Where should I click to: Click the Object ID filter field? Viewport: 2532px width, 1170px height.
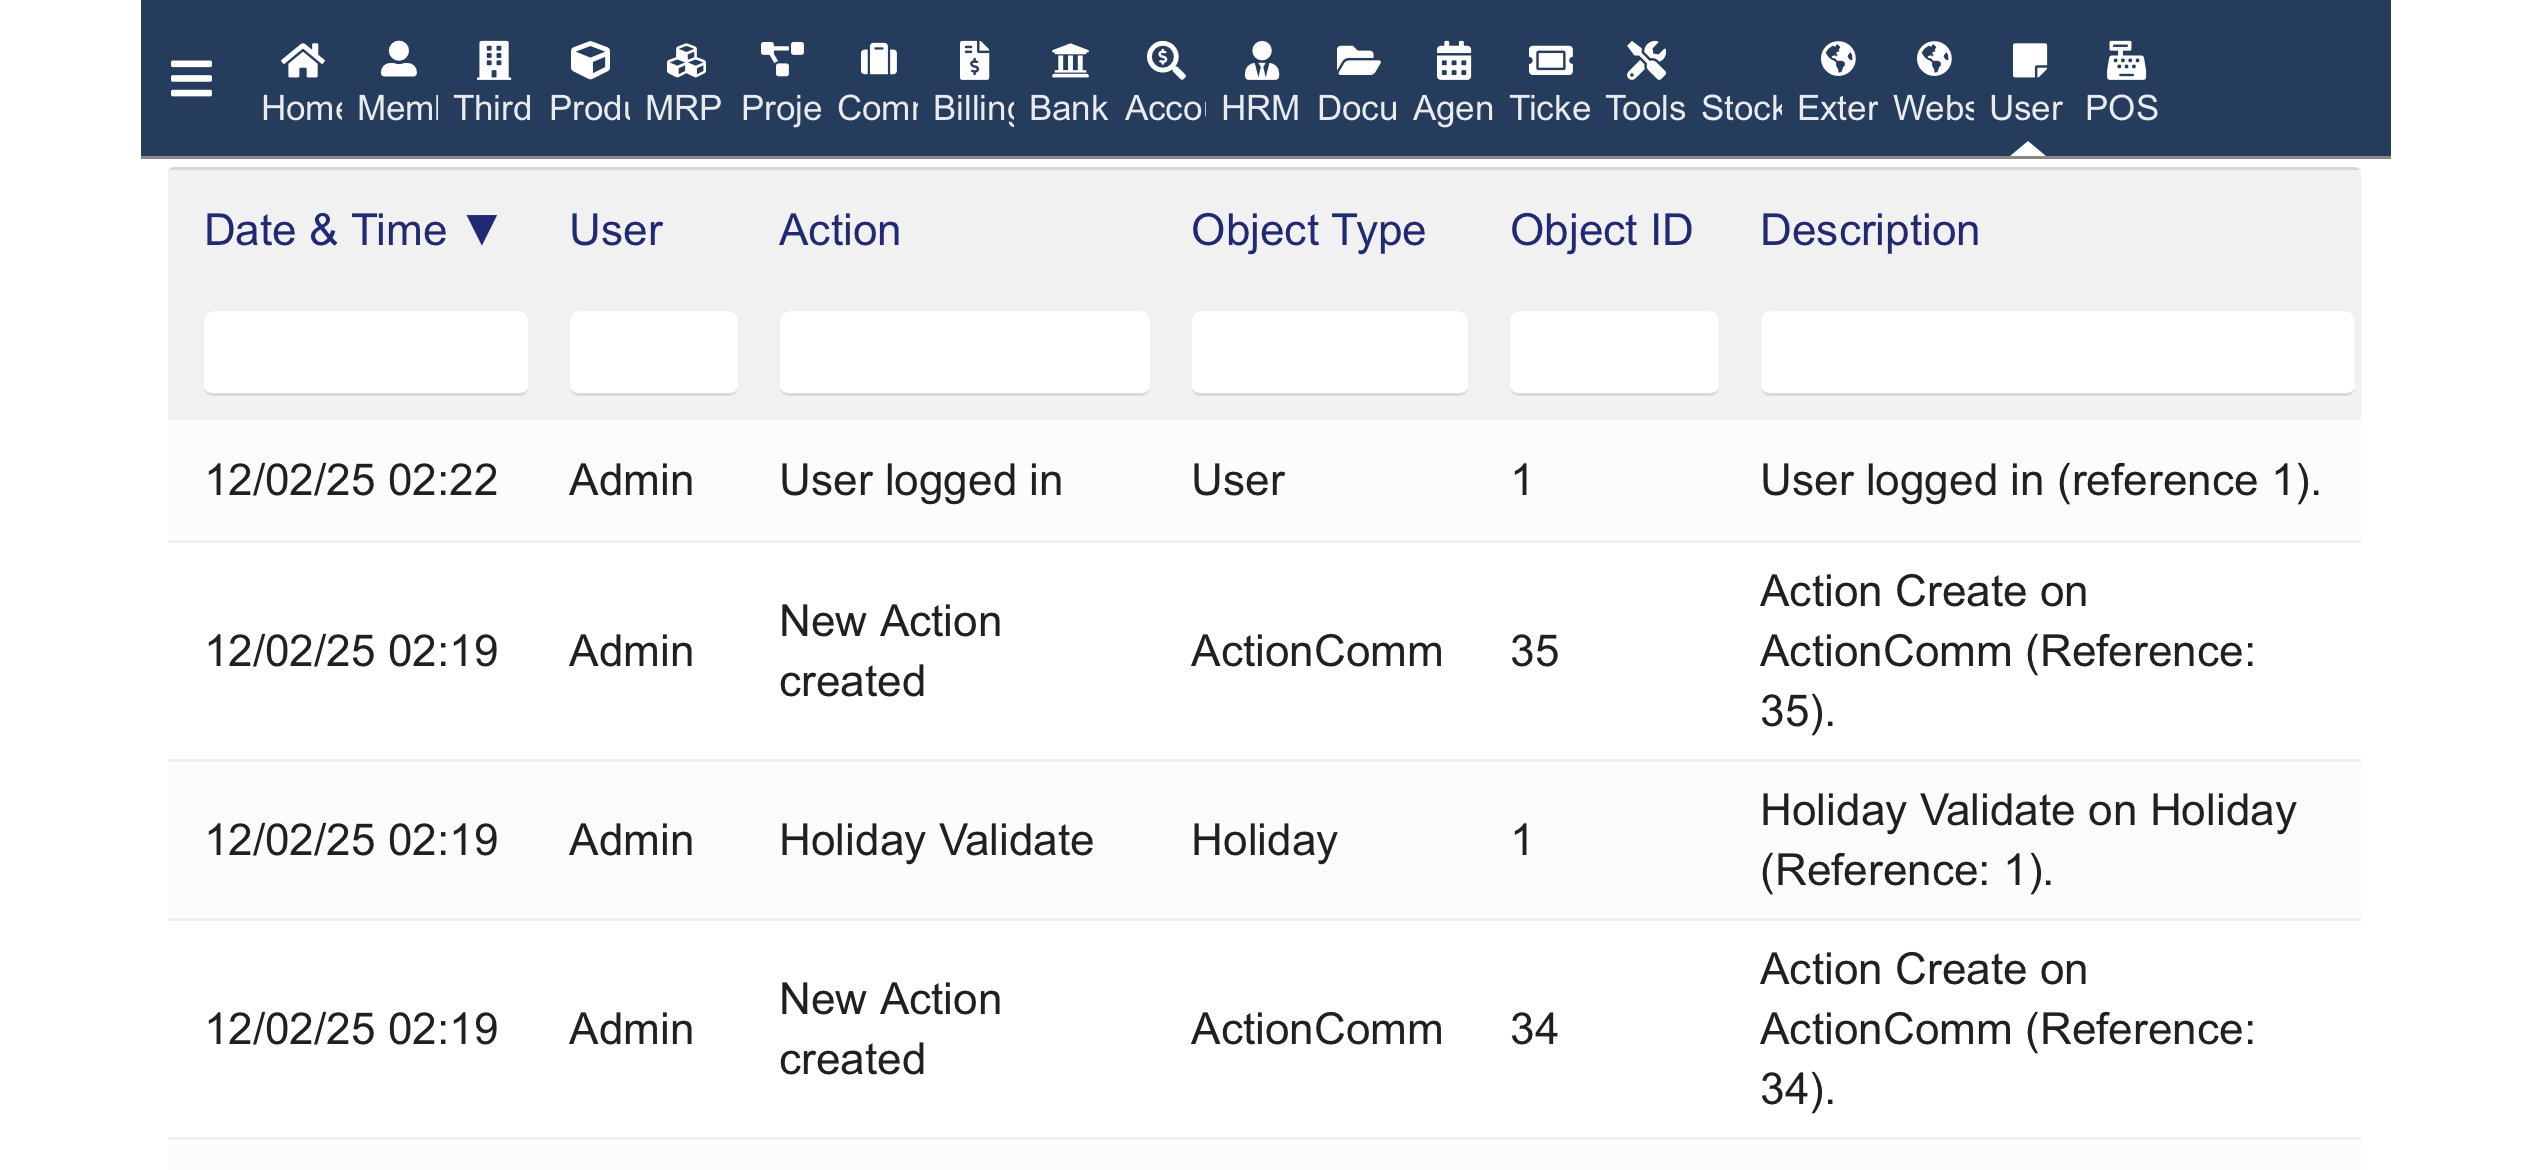pos(1613,352)
